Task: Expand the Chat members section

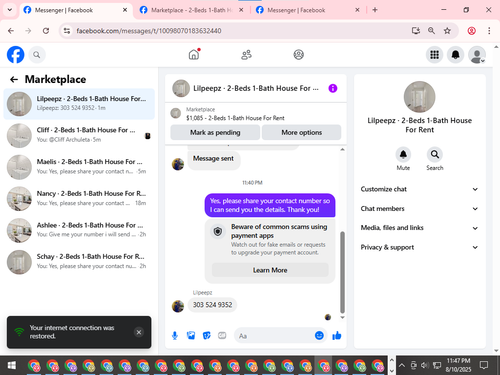Action: click(419, 209)
